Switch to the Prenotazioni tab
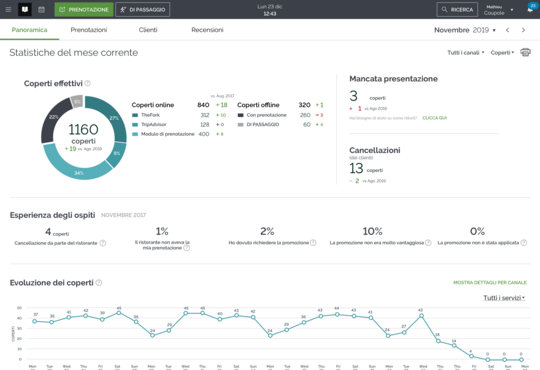 89,30
